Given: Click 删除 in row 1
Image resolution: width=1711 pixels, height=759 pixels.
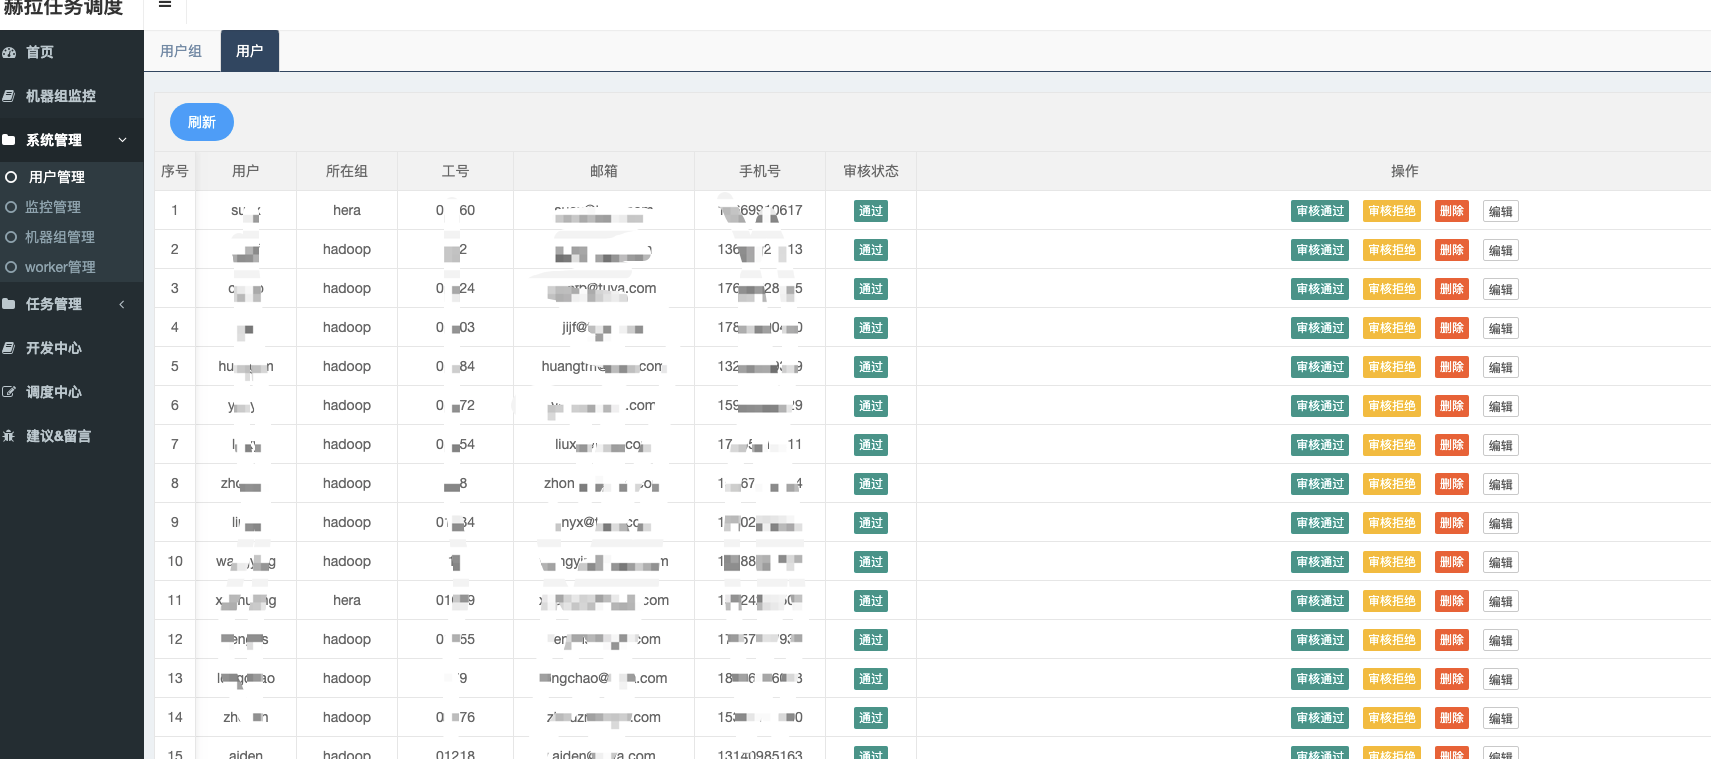Looking at the screenshot, I should click(x=1452, y=211).
